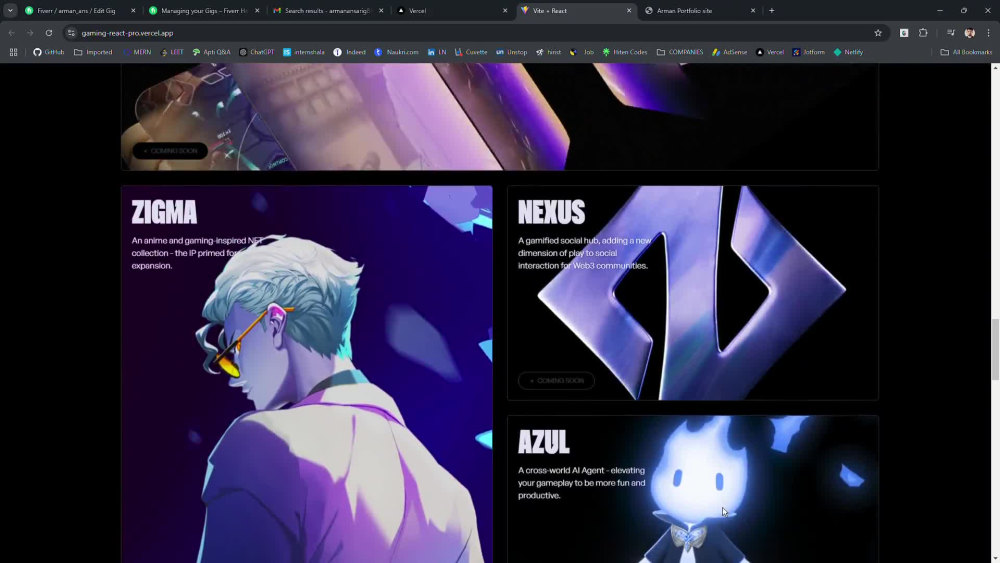Open the media control button
1000x563 pixels.
tap(951, 33)
